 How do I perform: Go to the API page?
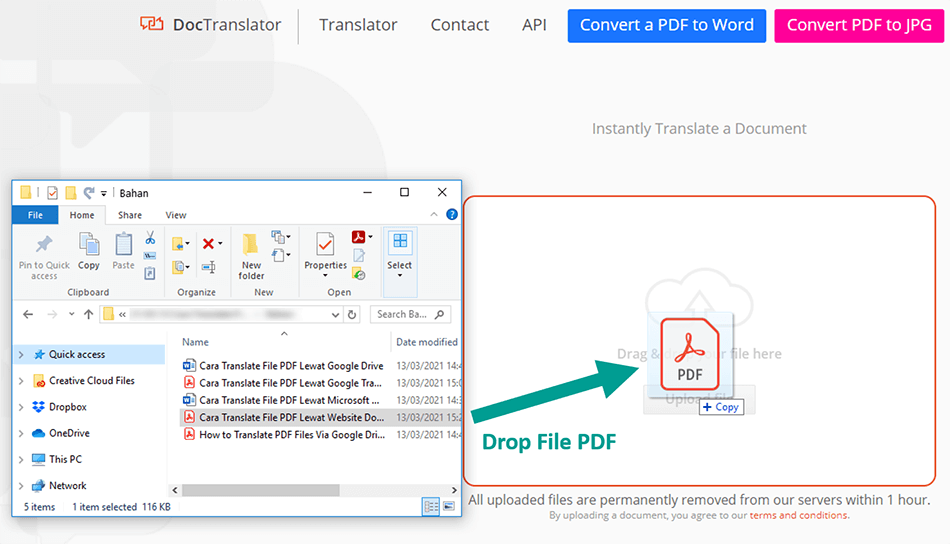[534, 25]
